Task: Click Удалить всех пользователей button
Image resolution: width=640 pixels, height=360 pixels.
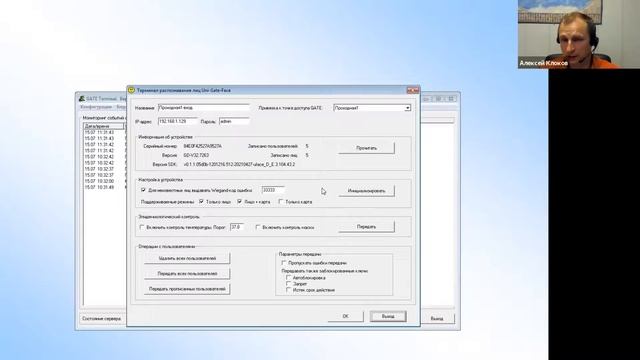Action: point(187,258)
